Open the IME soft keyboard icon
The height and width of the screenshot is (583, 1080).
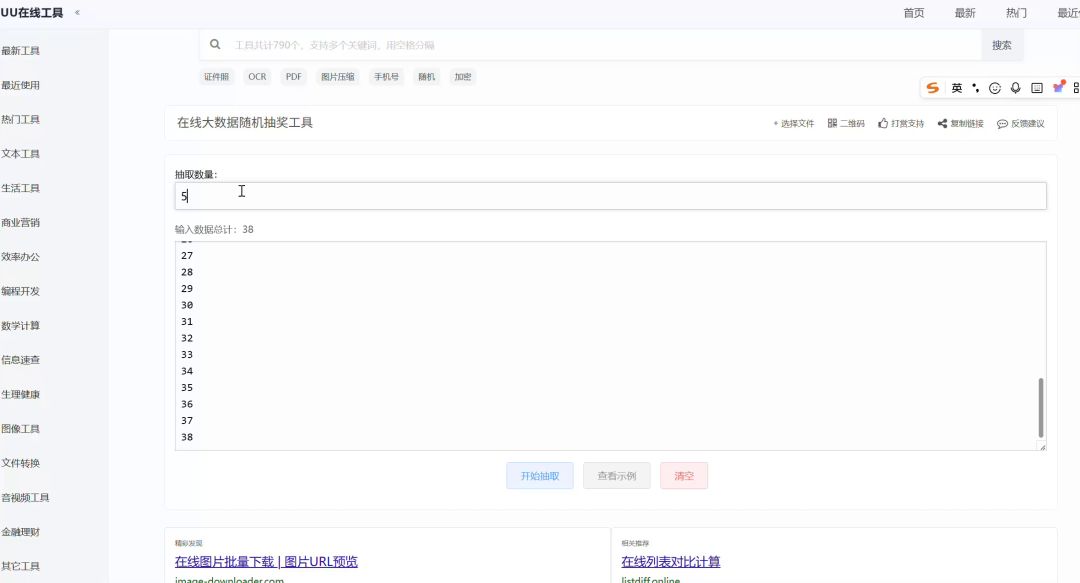(1037, 88)
